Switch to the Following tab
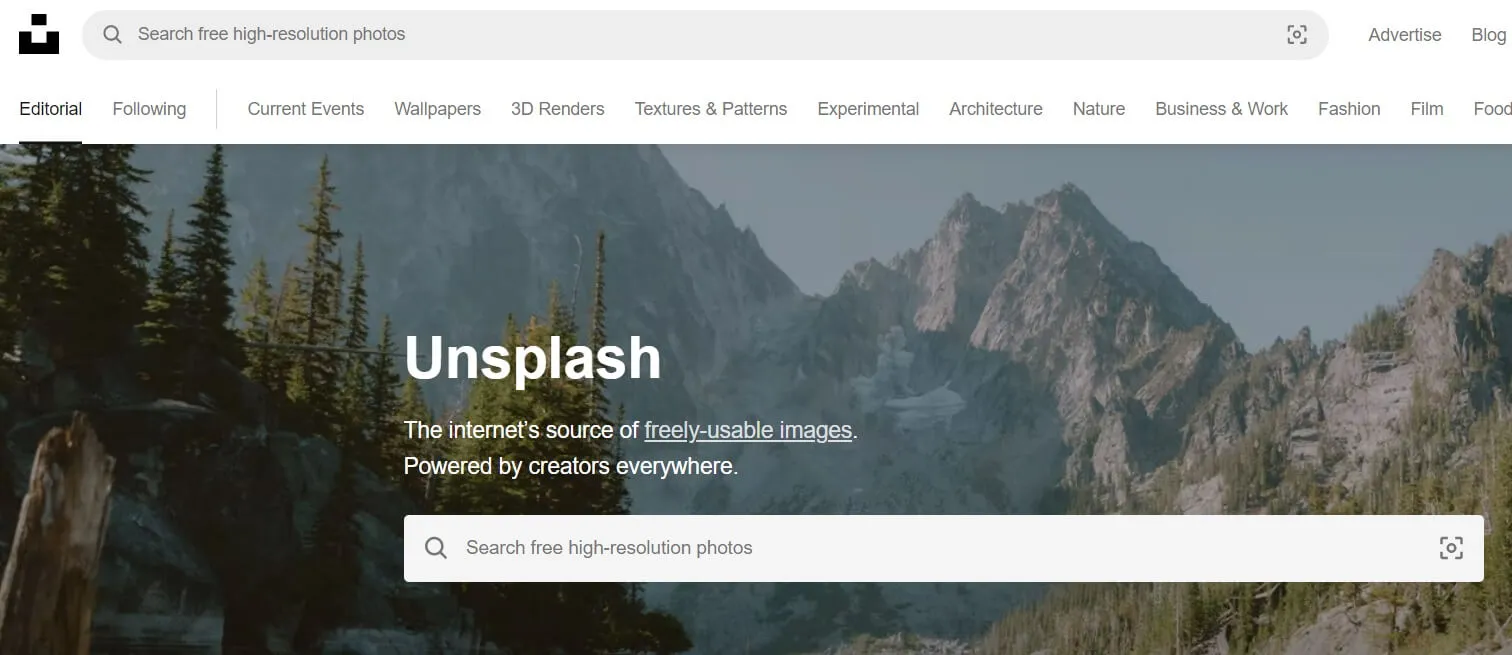 click(x=149, y=109)
